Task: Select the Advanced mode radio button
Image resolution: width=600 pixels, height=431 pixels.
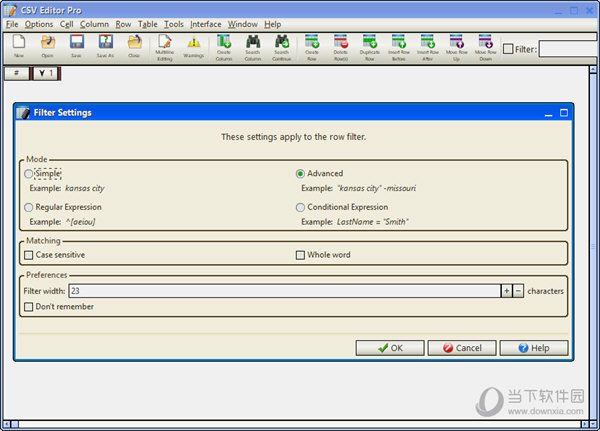Action: click(300, 174)
